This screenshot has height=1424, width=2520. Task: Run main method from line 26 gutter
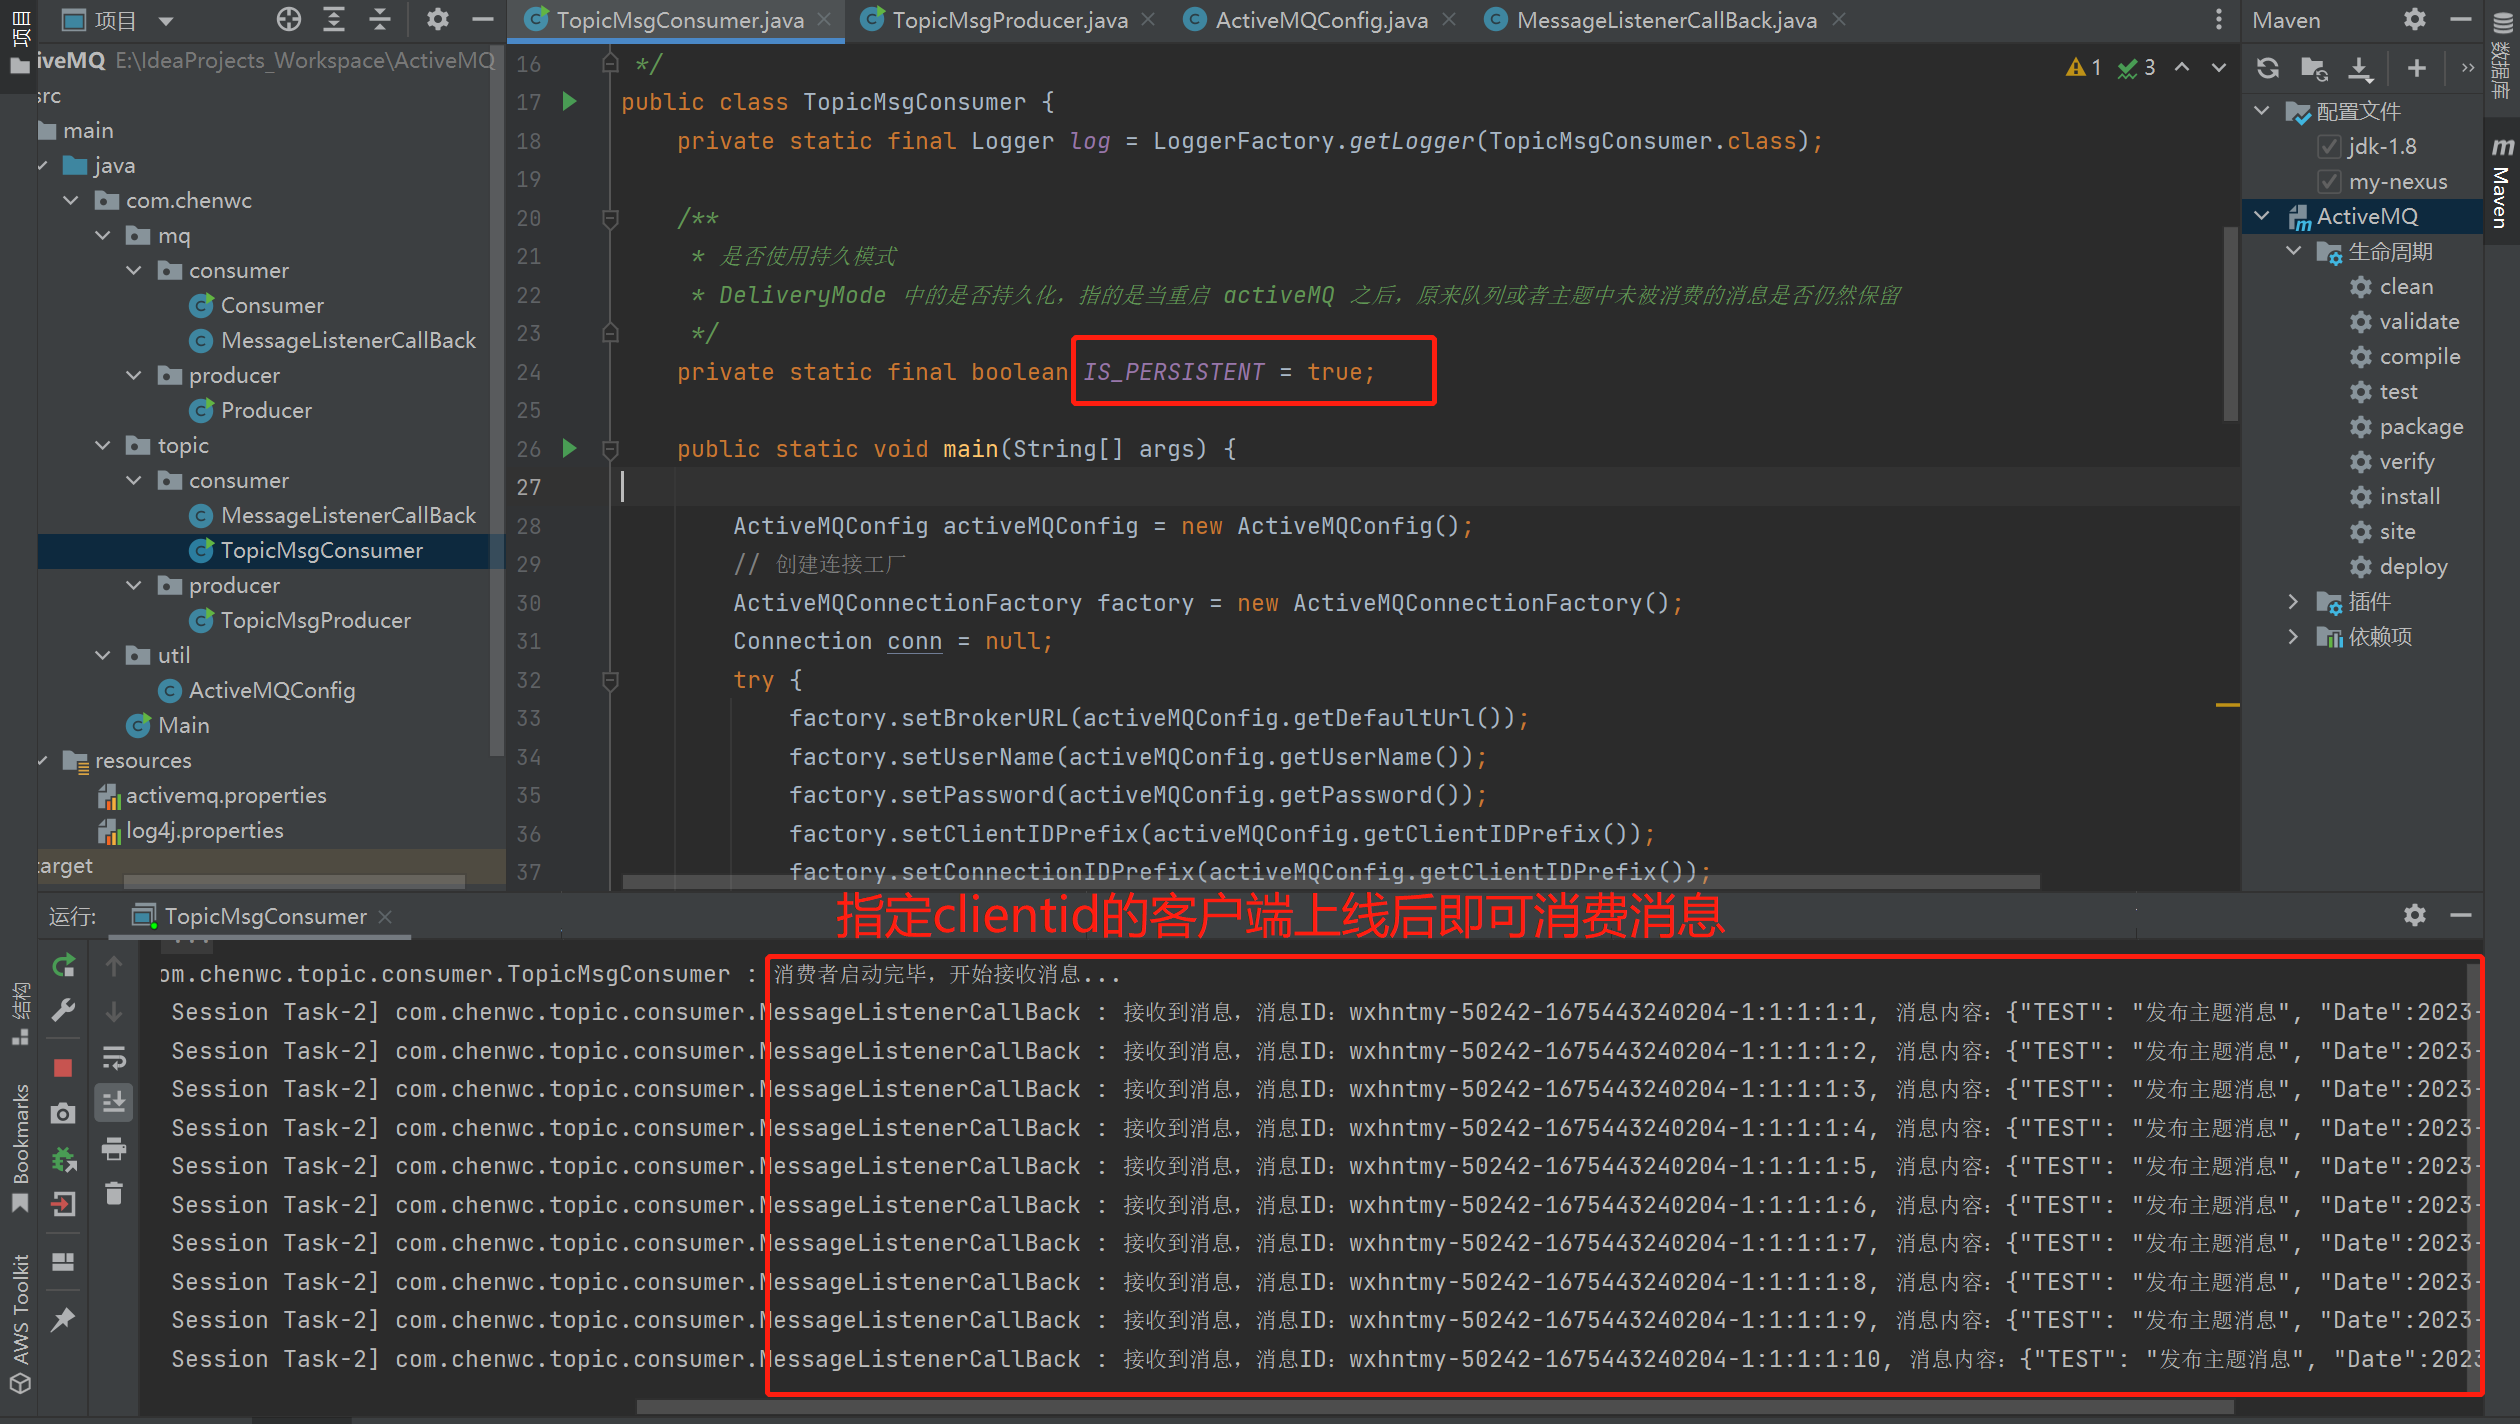tap(569, 448)
